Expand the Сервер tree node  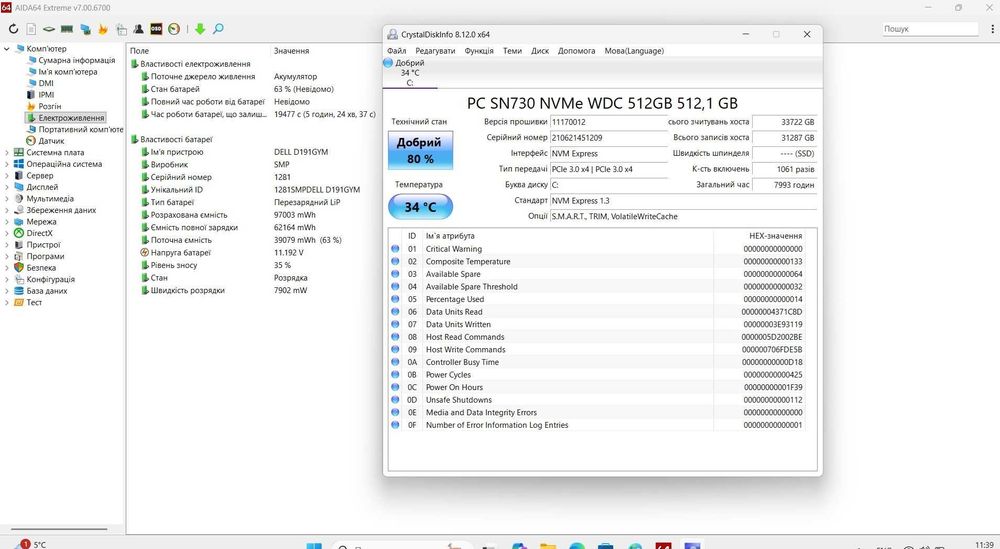pyautogui.click(x=6, y=175)
